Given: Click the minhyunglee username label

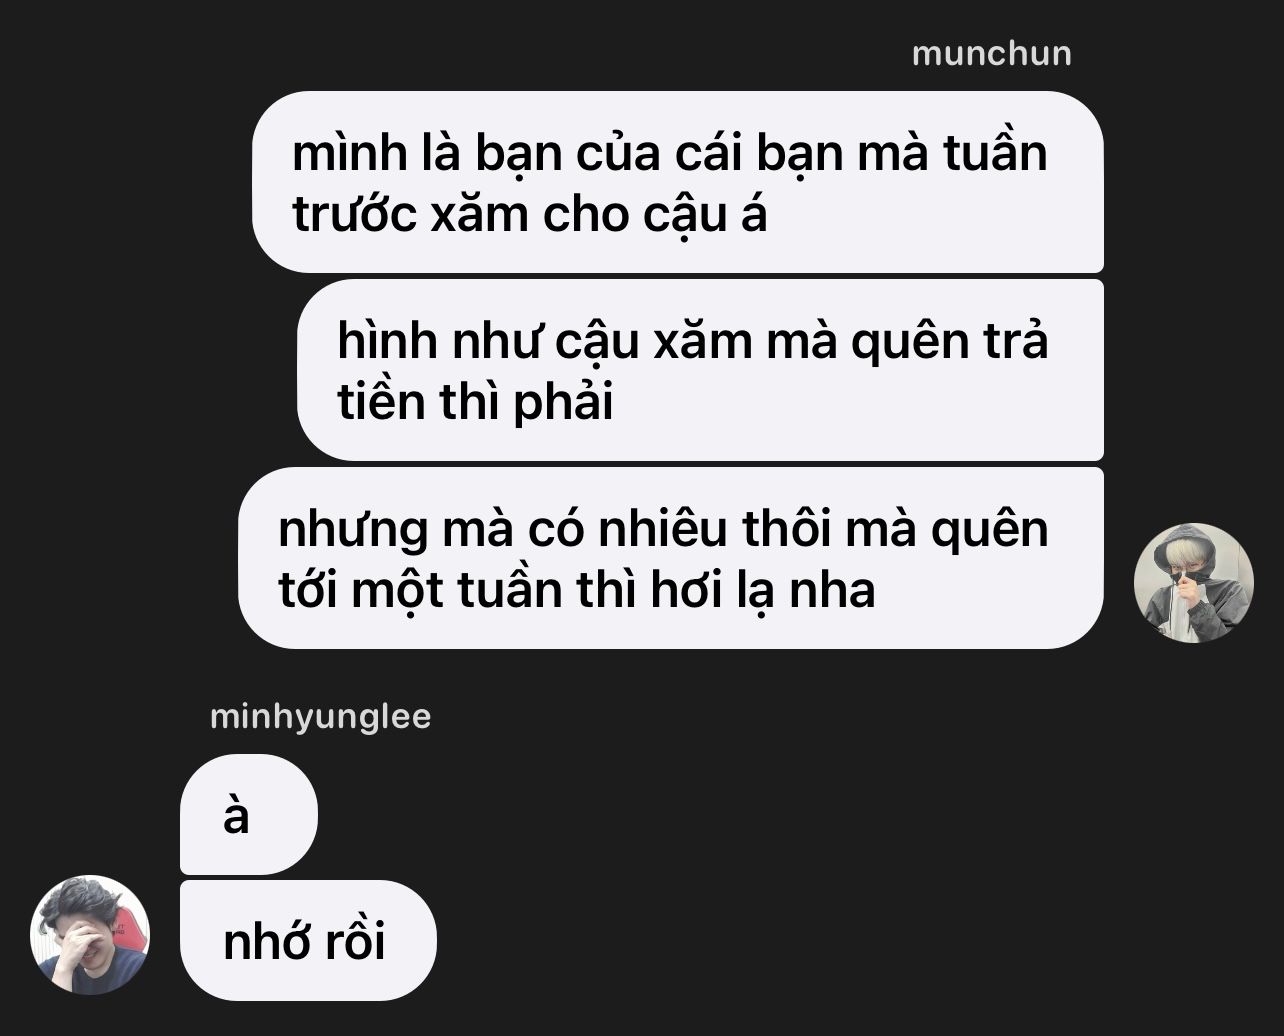Looking at the screenshot, I should pos(320,717).
